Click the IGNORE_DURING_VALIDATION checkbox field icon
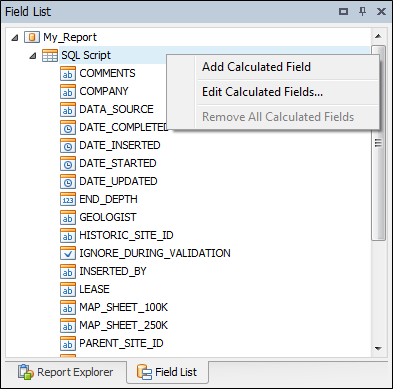393x389 pixels. point(68,253)
